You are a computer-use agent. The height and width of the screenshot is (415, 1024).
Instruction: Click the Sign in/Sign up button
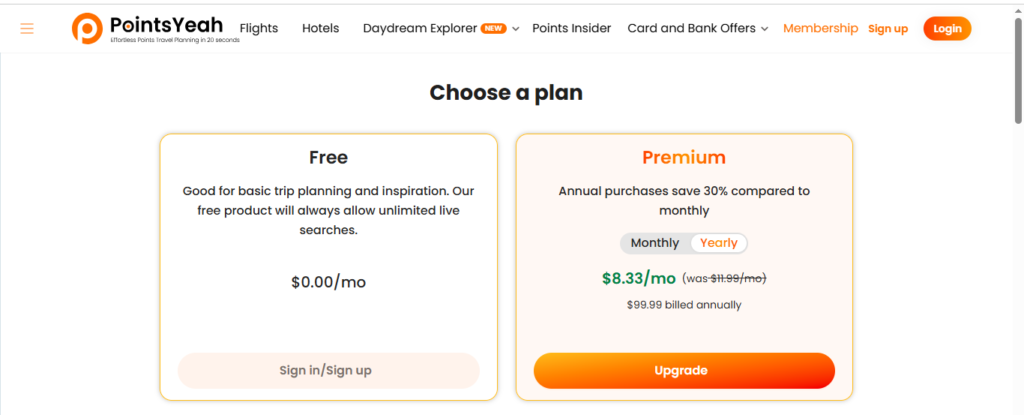point(328,370)
